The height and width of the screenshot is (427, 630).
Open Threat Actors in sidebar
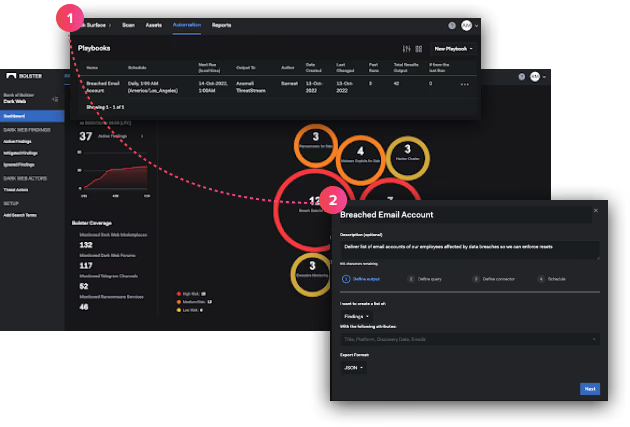pos(16,190)
